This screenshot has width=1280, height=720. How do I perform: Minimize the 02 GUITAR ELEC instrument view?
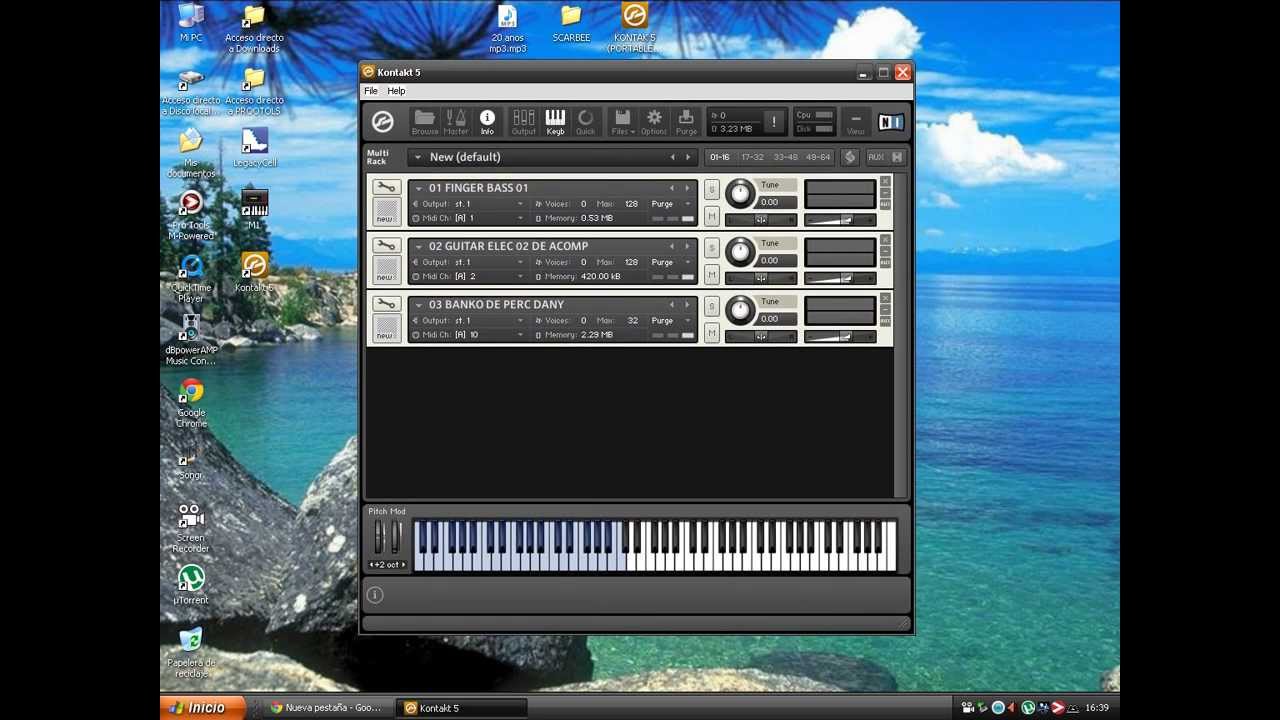coord(885,251)
